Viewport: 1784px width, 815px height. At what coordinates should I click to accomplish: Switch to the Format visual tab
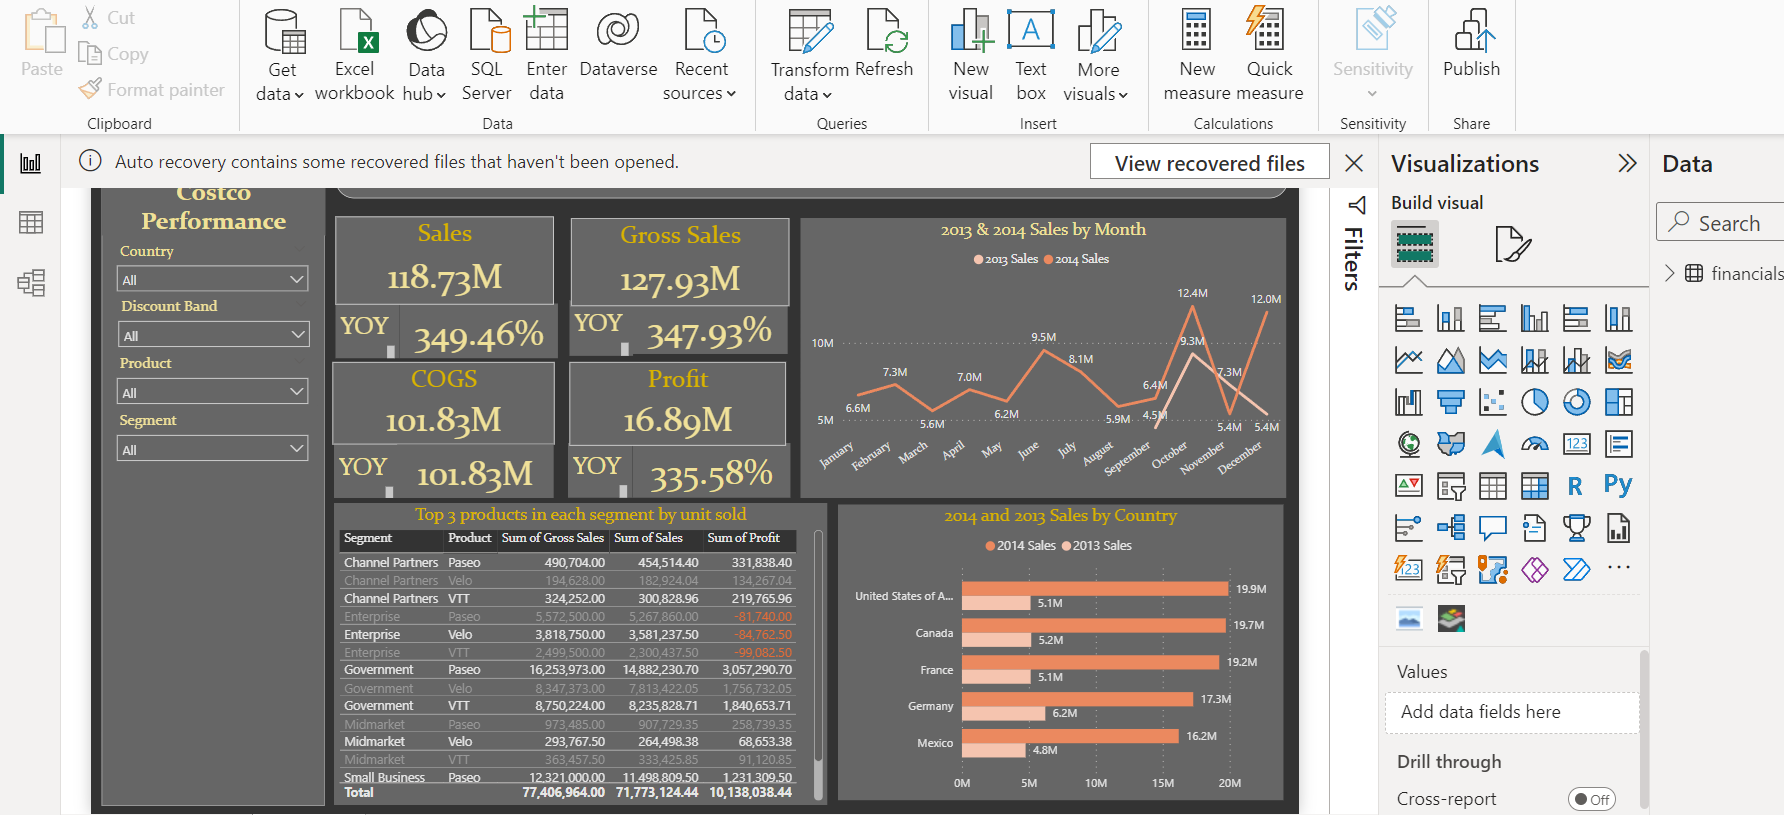pos(1512,244)
